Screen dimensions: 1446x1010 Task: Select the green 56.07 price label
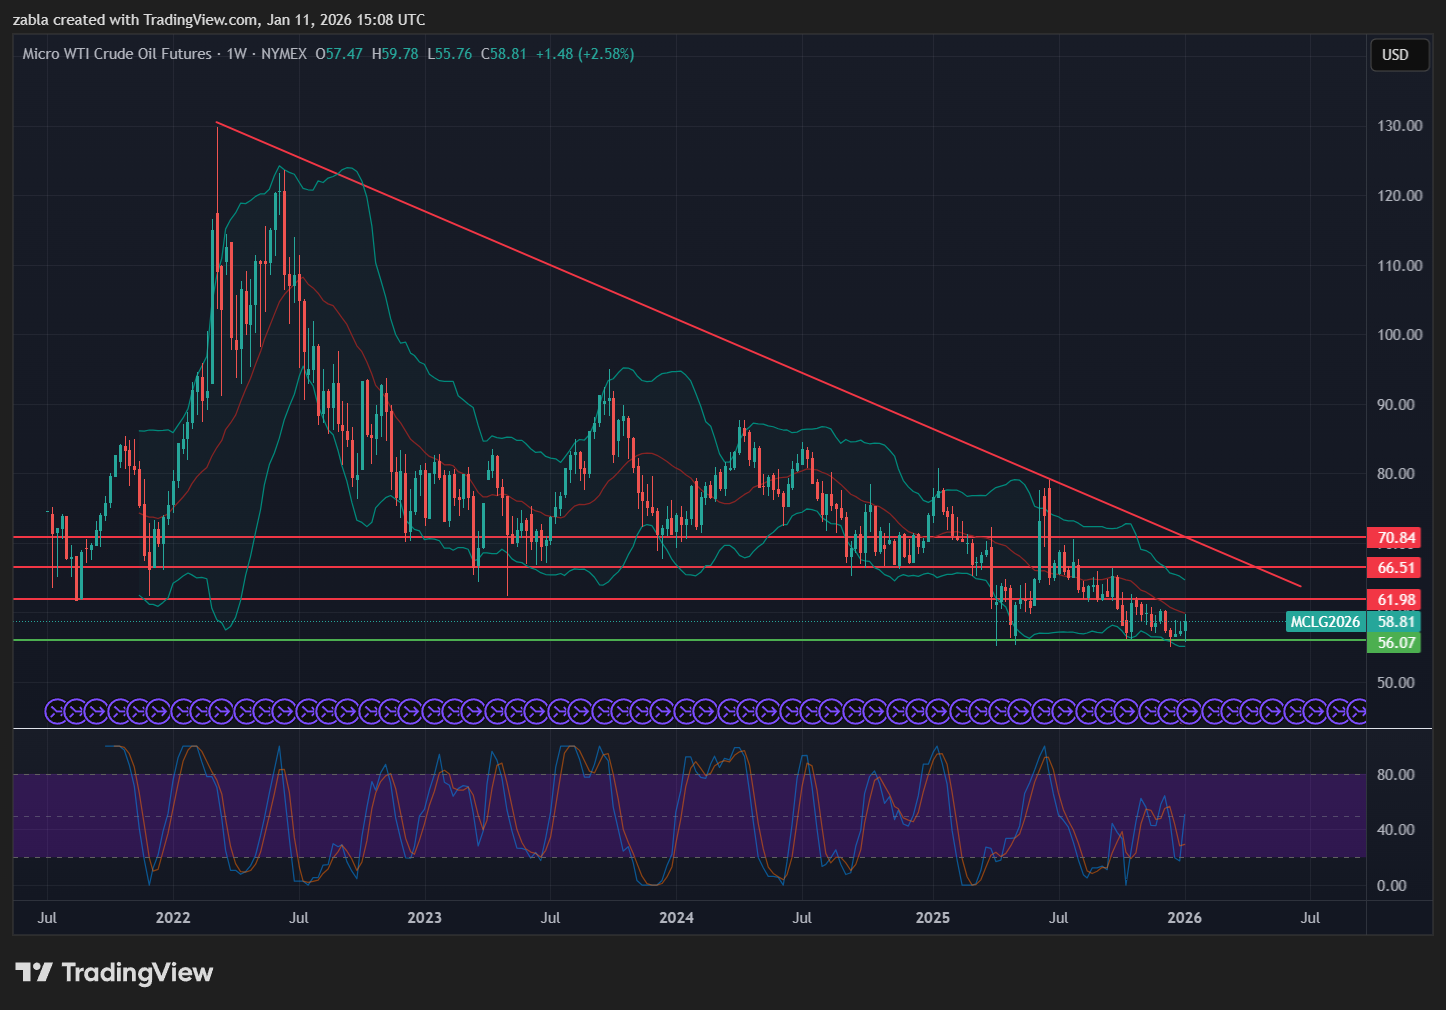click(x=1396, y=642)
